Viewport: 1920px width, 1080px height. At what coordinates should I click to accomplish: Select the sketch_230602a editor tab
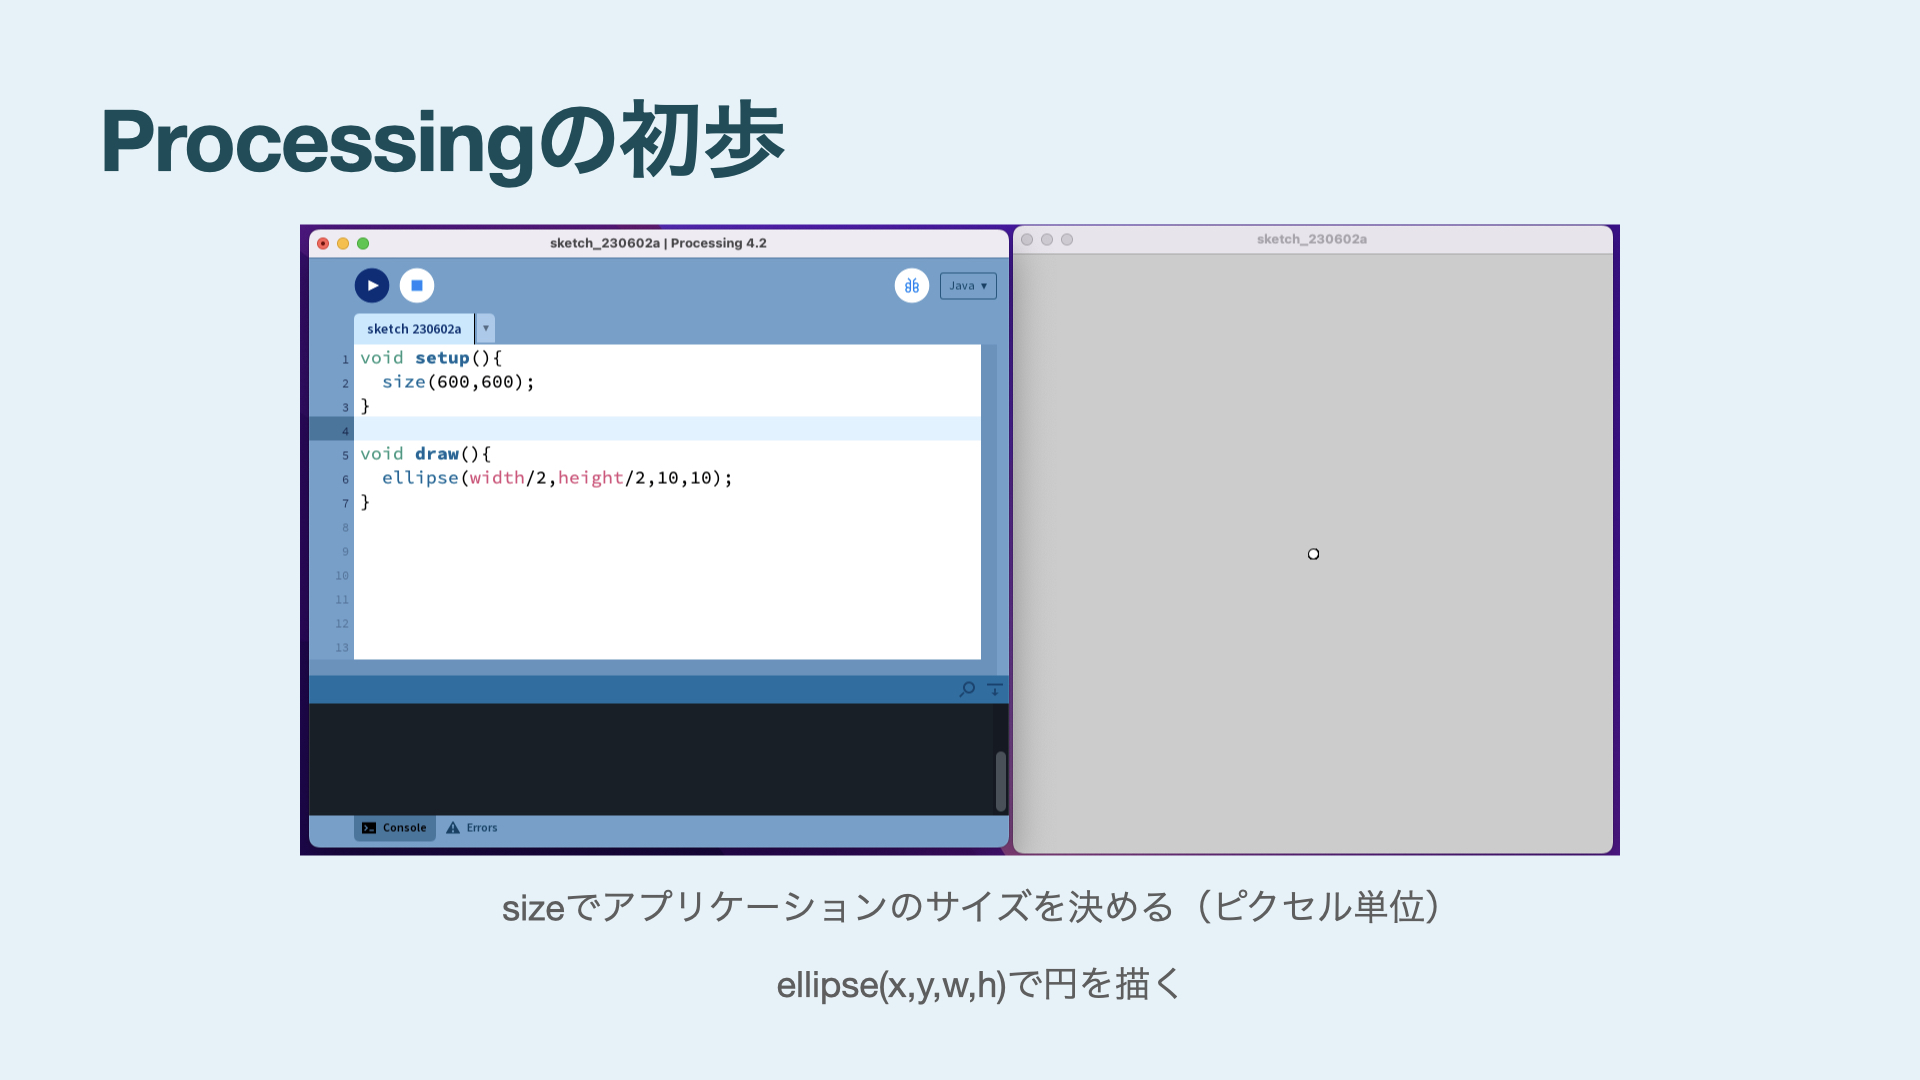414,329
